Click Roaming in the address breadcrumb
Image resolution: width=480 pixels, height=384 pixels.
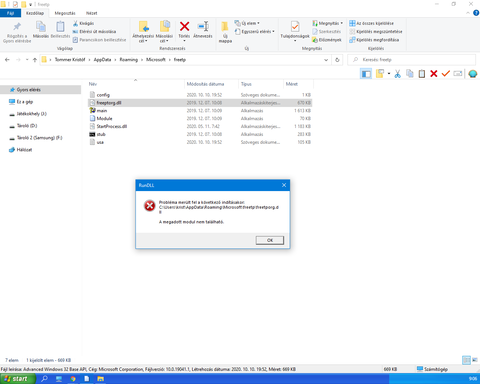pos(129,60)
